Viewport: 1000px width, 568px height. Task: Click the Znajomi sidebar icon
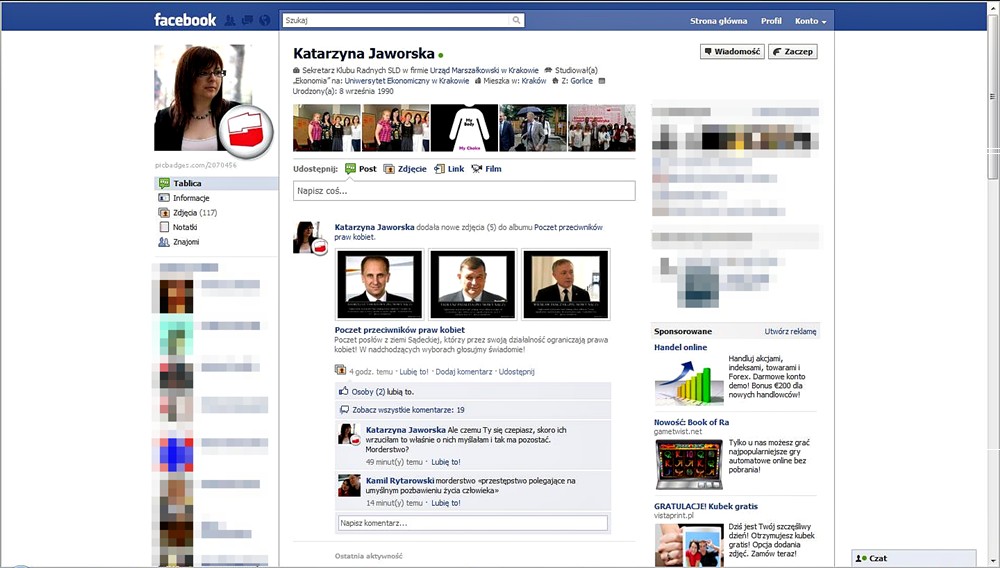coord(164,242)
